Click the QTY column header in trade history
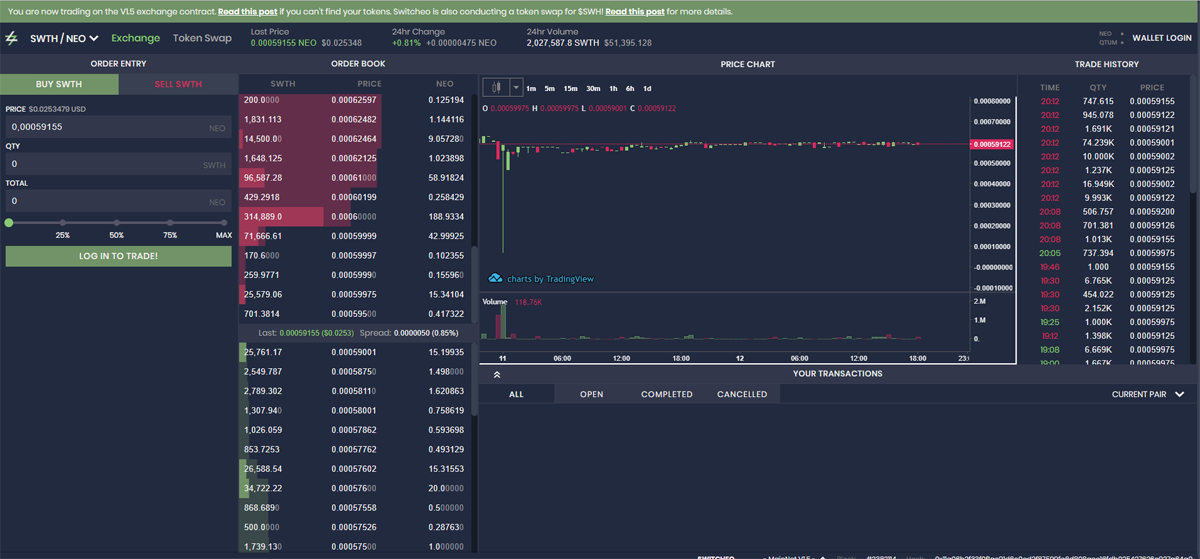Screen dimensions: 1200x559 1098,88
